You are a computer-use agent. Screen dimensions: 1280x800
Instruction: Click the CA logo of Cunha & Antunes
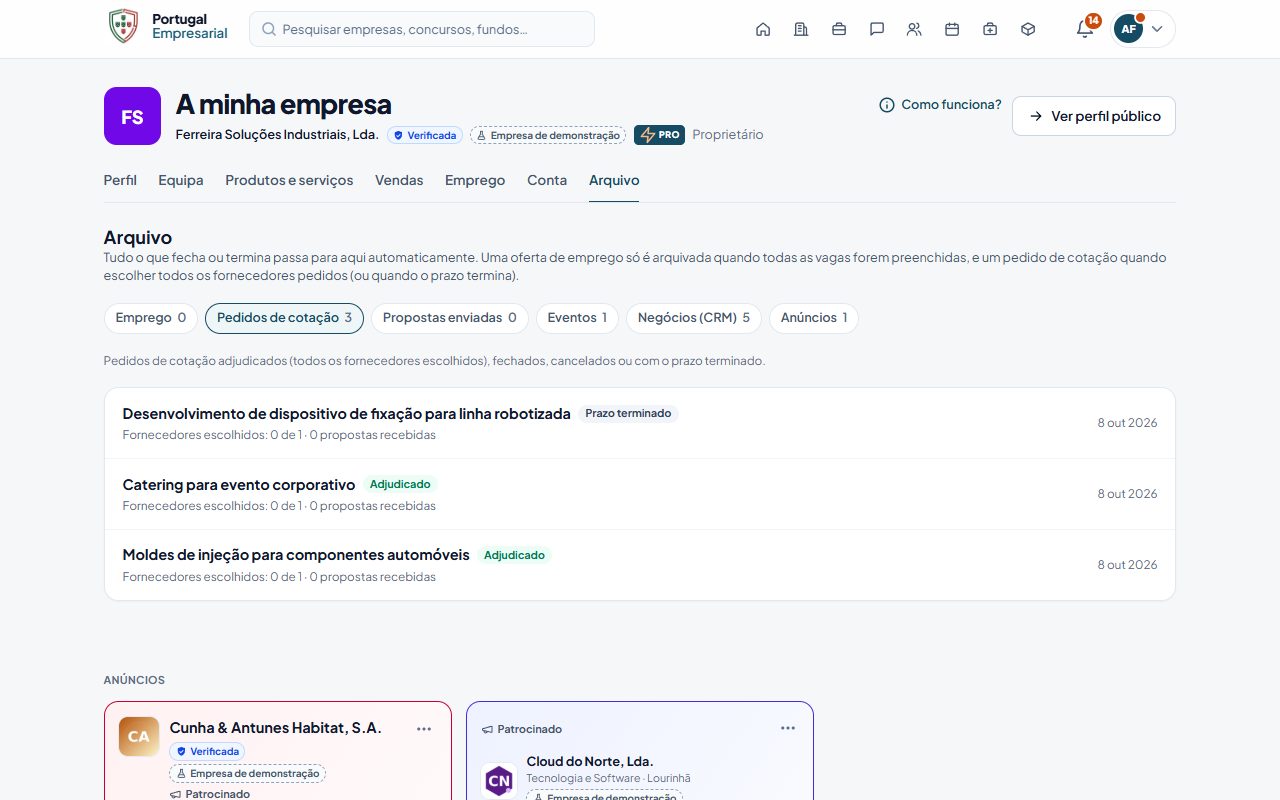pos(138,736)
